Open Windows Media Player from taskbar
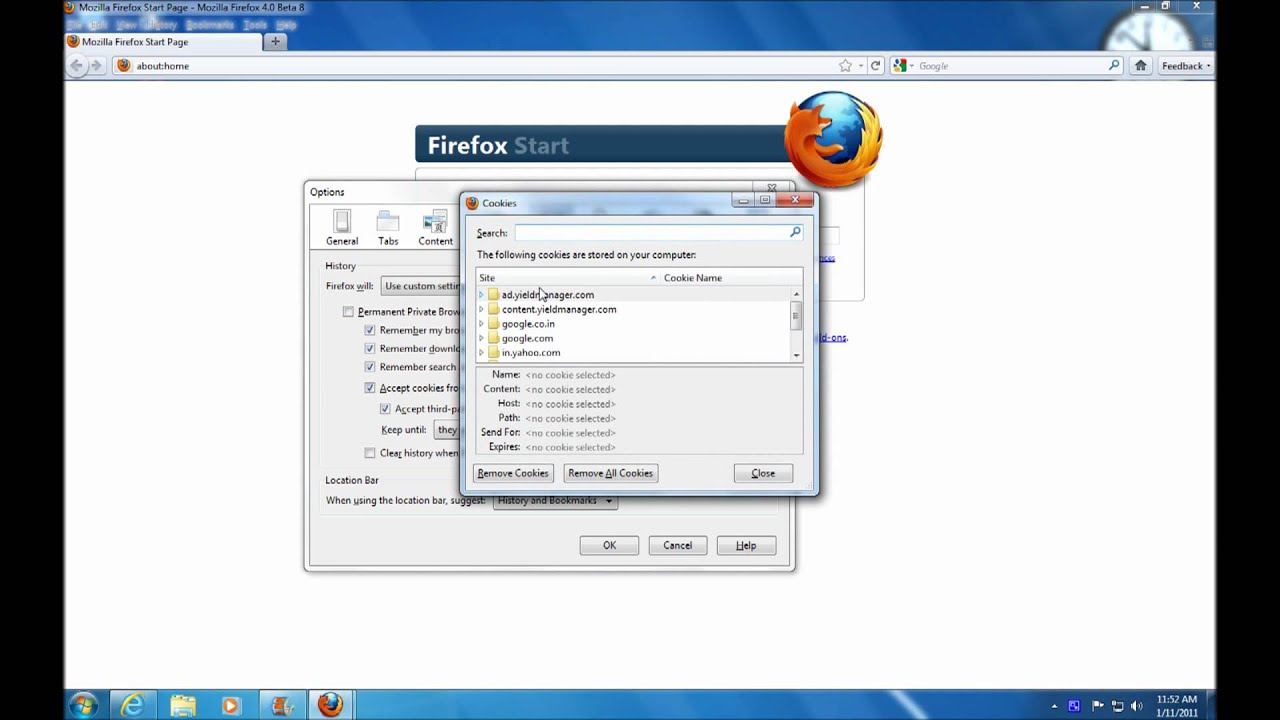Viewport: 1280px width, 720px height. pyautogui.click(x=231, y=705)
